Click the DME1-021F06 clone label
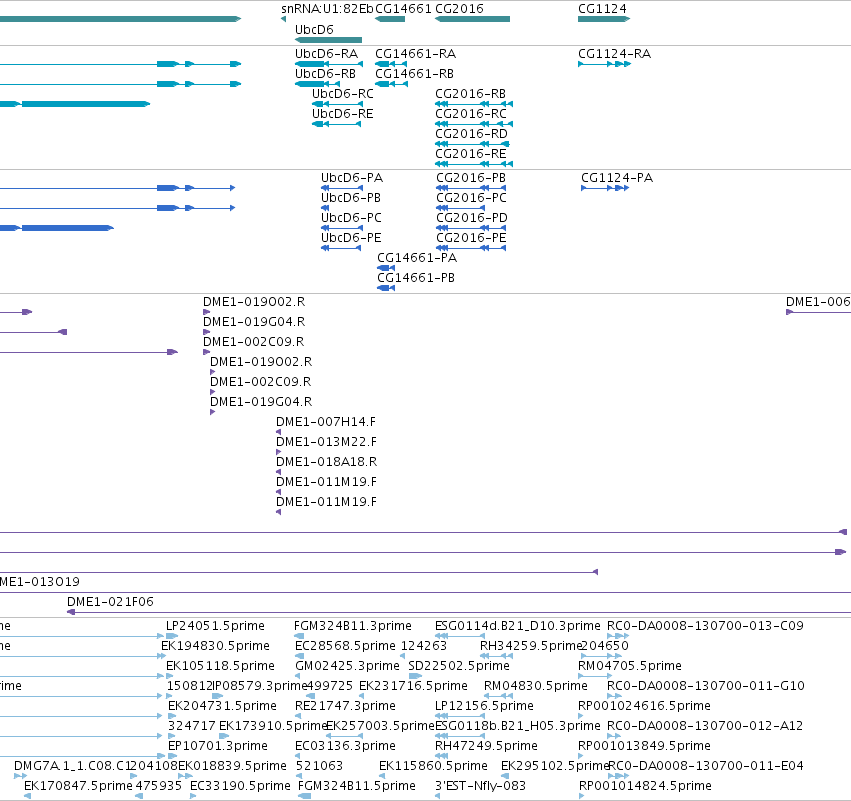851x801 pixels. click(110, 602)
